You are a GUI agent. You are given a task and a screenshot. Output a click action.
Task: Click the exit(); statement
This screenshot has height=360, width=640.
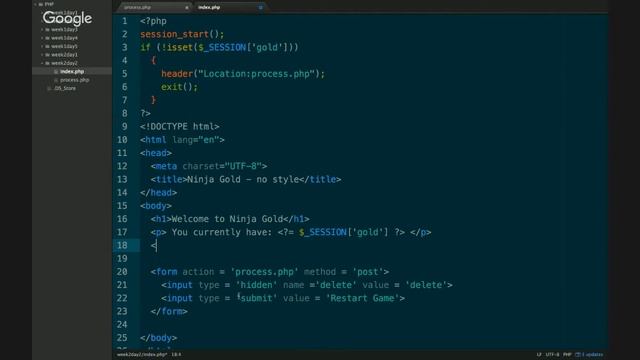pos(179,87)
